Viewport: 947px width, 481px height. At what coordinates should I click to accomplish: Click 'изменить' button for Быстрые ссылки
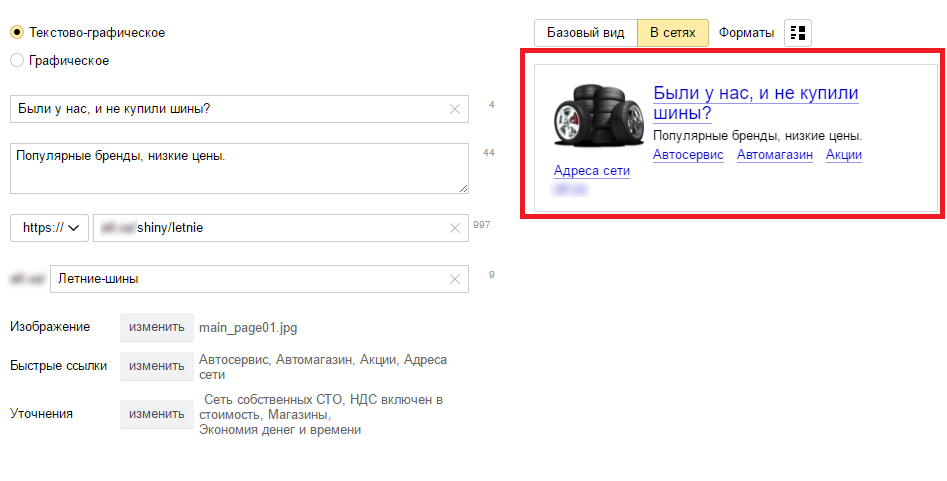[x=157, y=366]
